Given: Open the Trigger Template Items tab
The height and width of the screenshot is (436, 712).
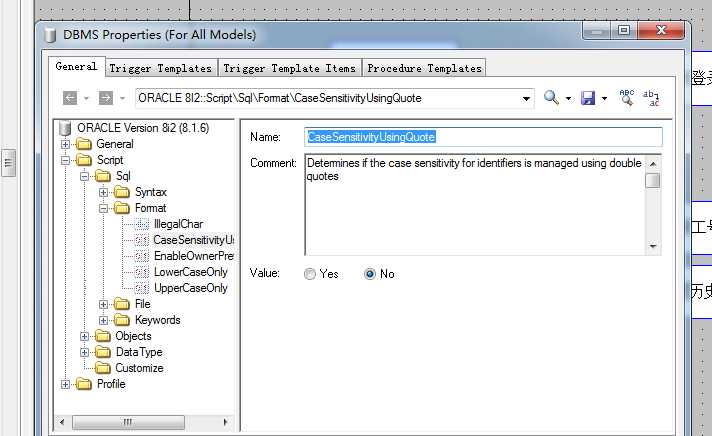Looking at the screenshot, I should coord(289,68).
